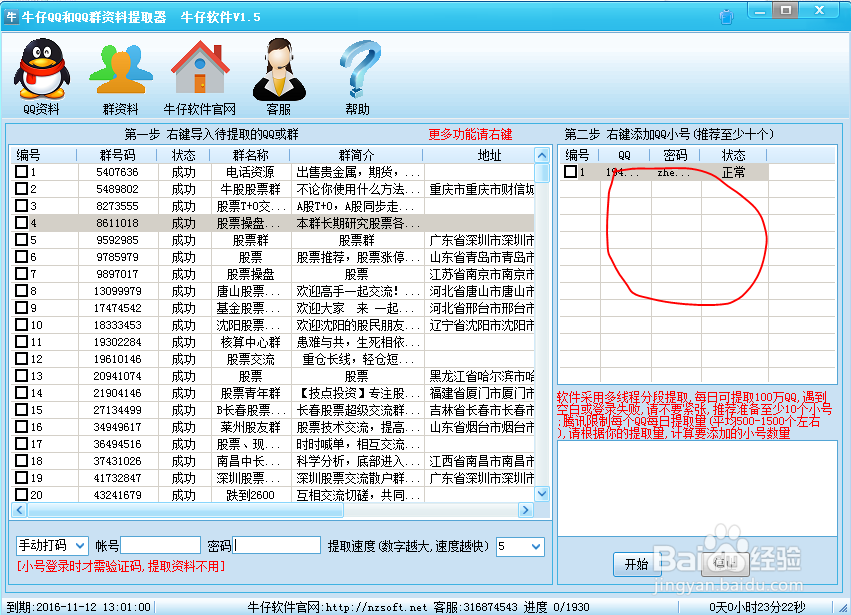
Task: Click address 重庆市重庆市财信城 in row 2
Action: point(481,189)
